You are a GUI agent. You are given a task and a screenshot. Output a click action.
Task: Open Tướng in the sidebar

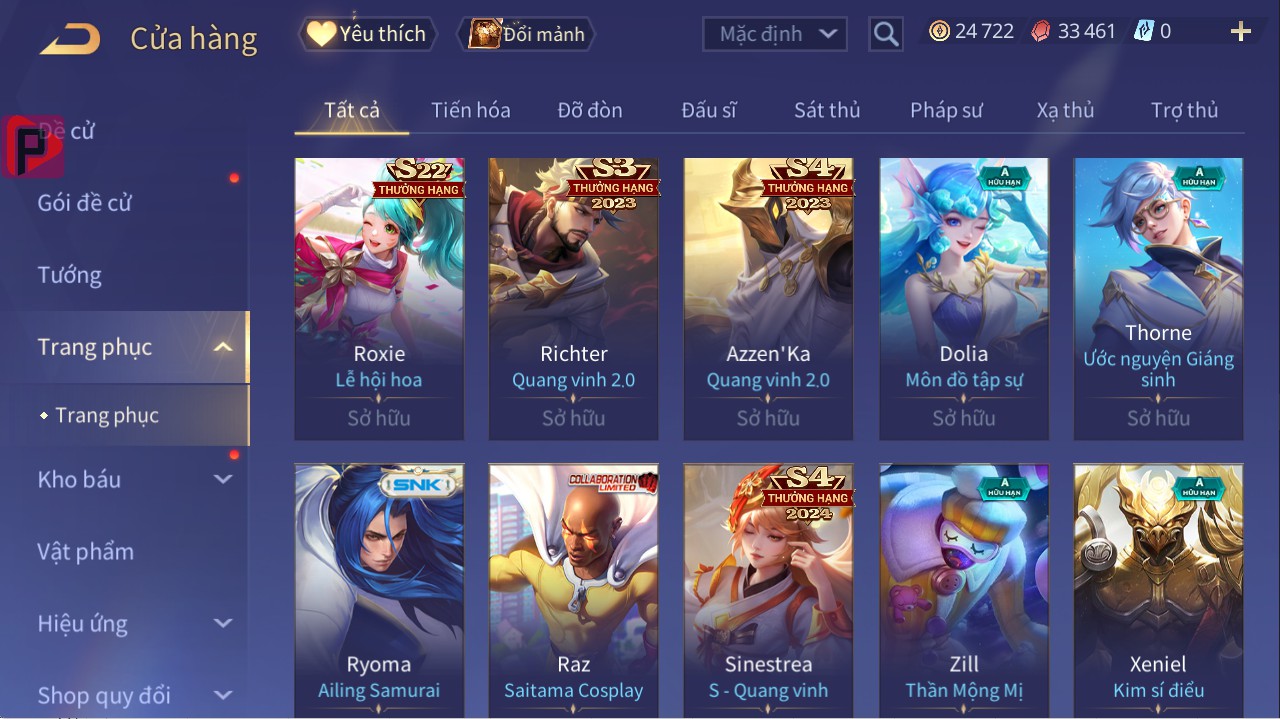click(70, 275)
